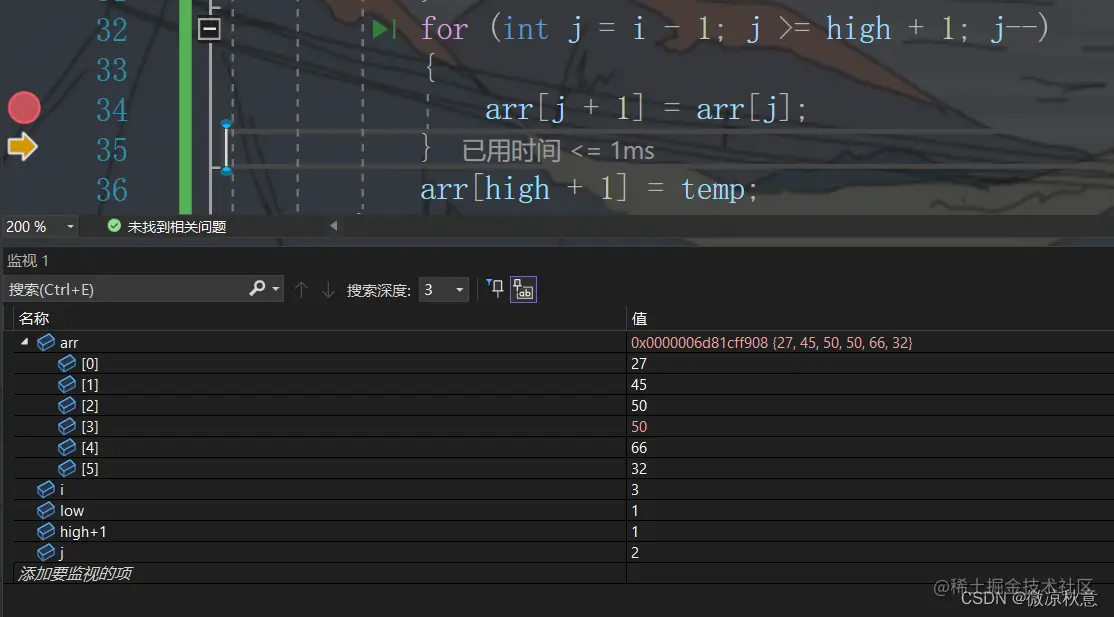Click the green run-to-here arrow before 'for'

tap(384, 29)
